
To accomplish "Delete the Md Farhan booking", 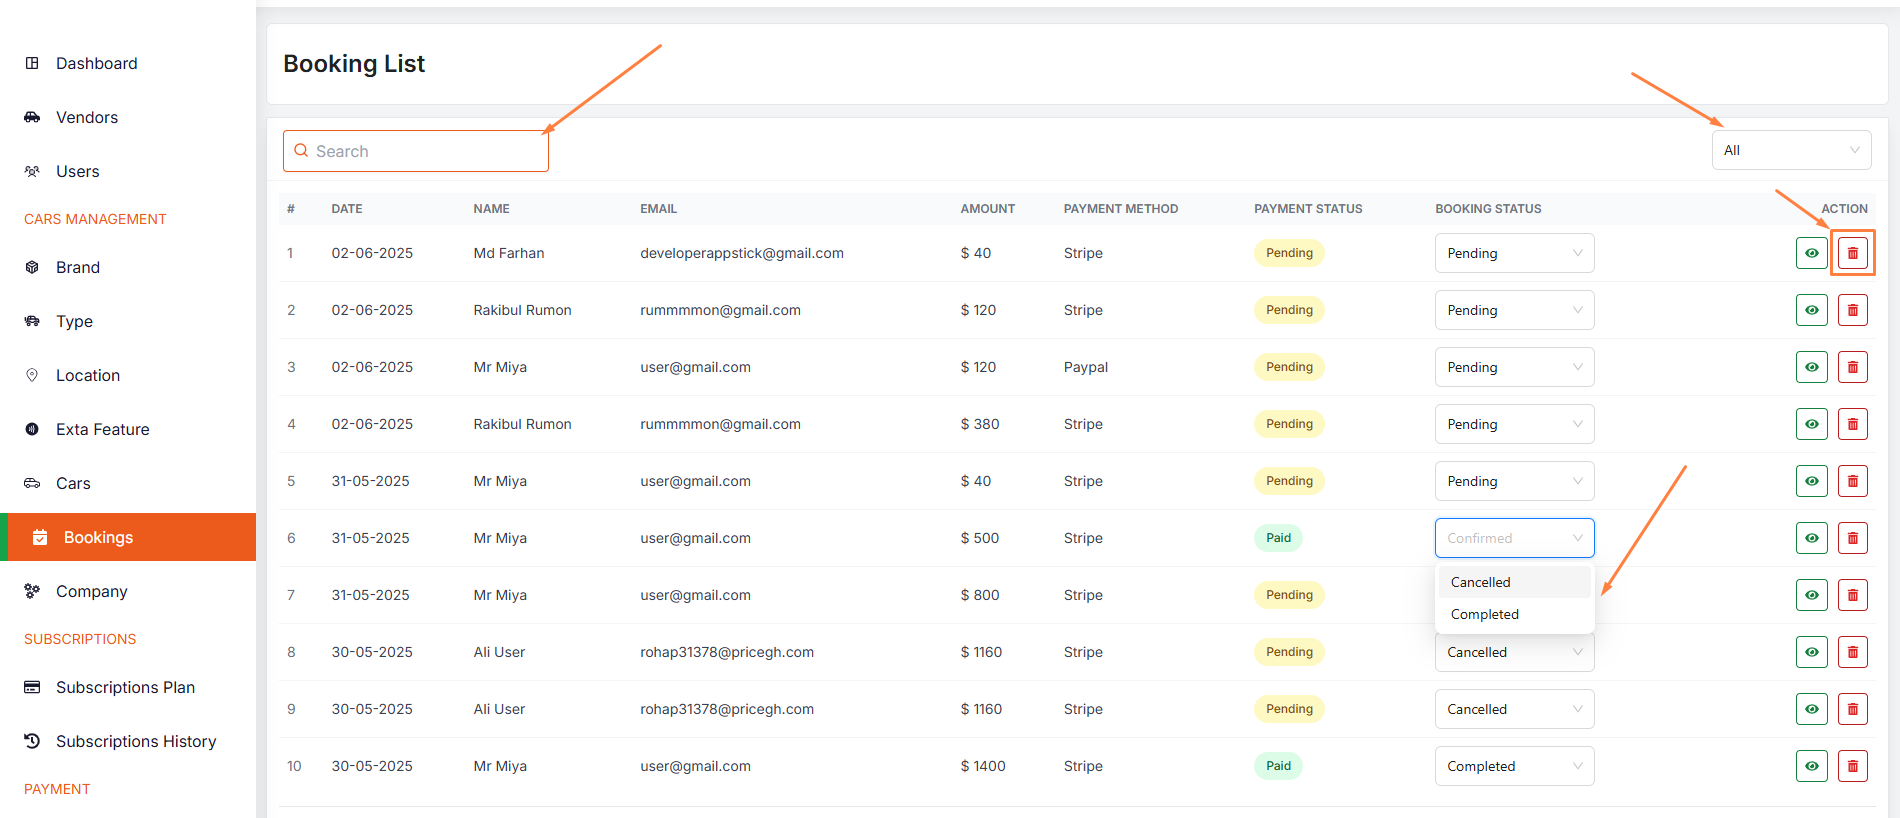I will coord(1852,253).
